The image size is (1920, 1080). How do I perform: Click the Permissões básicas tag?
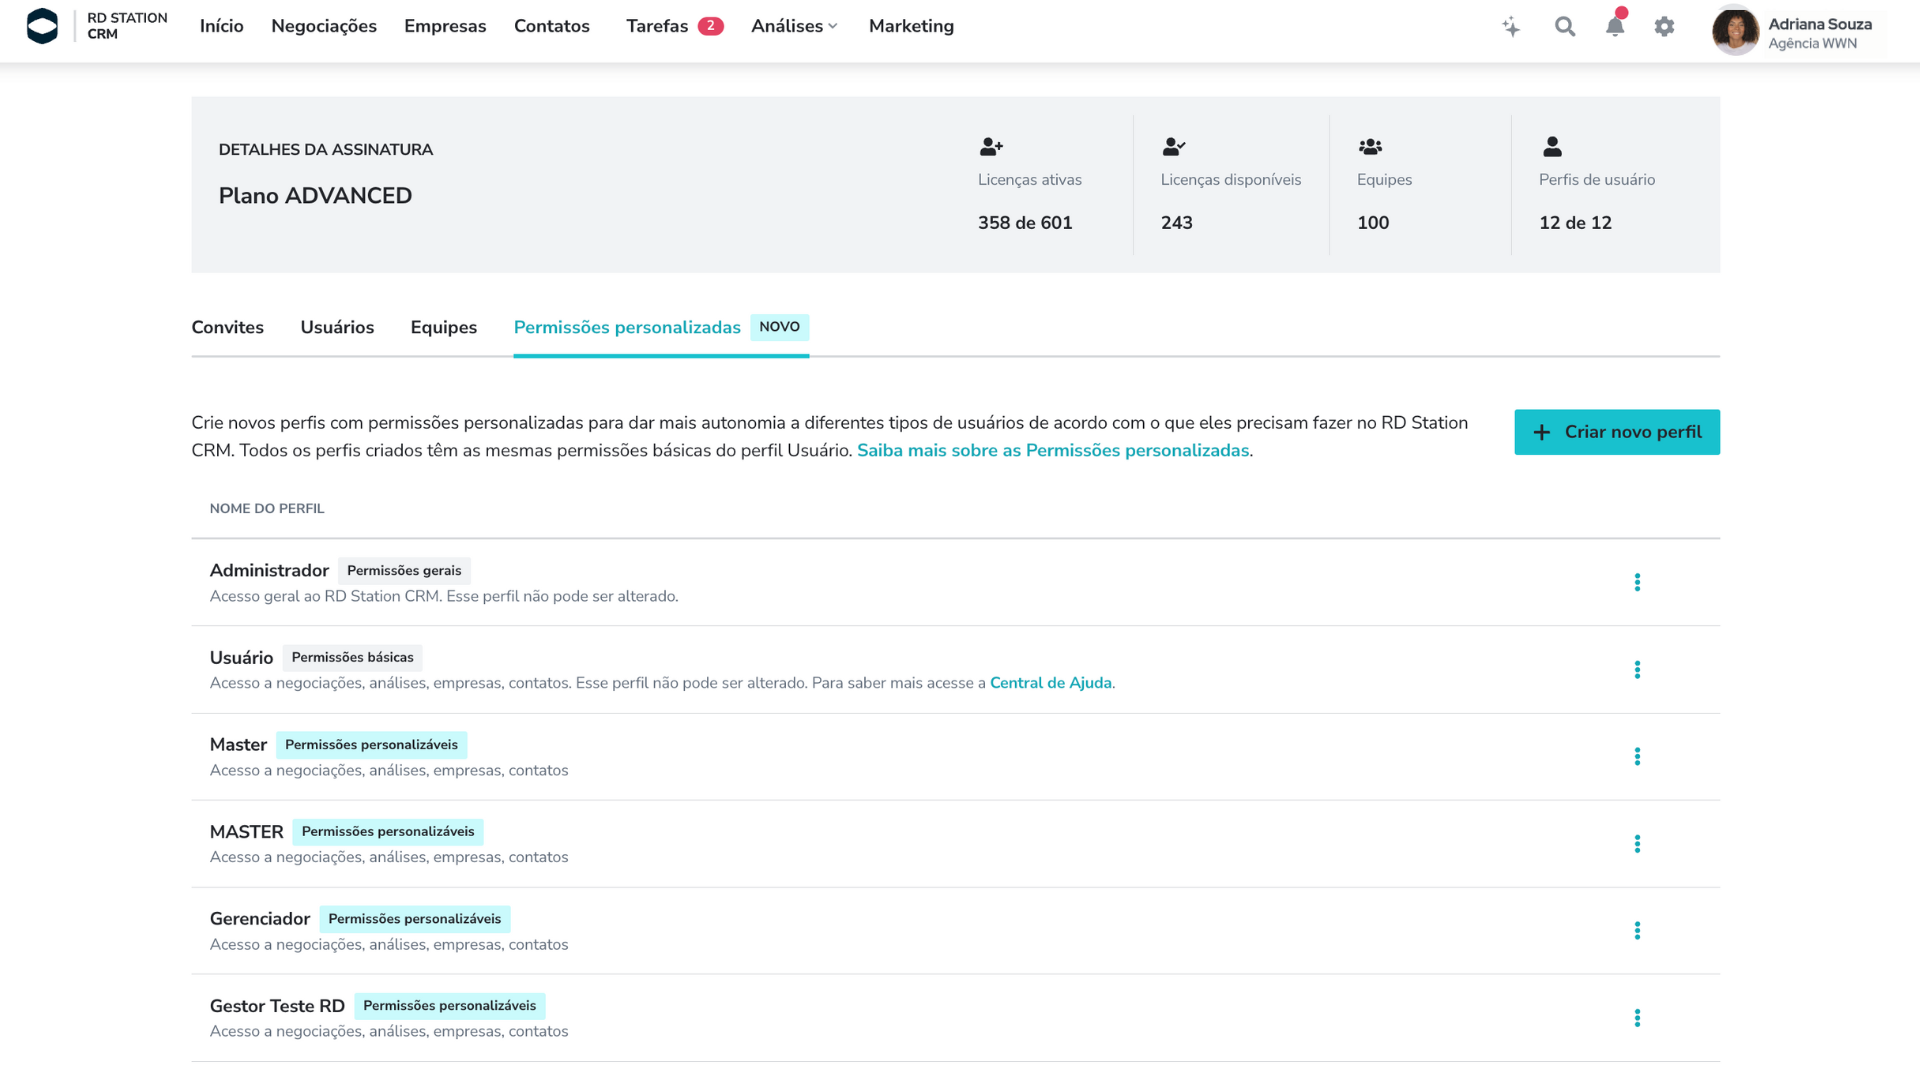tap(352, 657)
